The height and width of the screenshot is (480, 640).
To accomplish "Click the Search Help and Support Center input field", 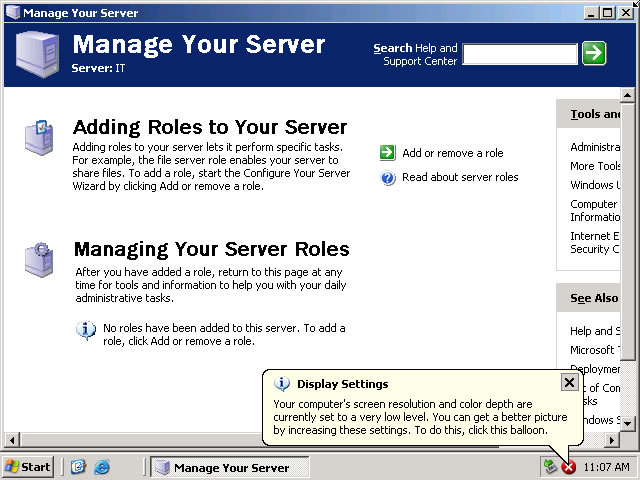I will point(520,54).
